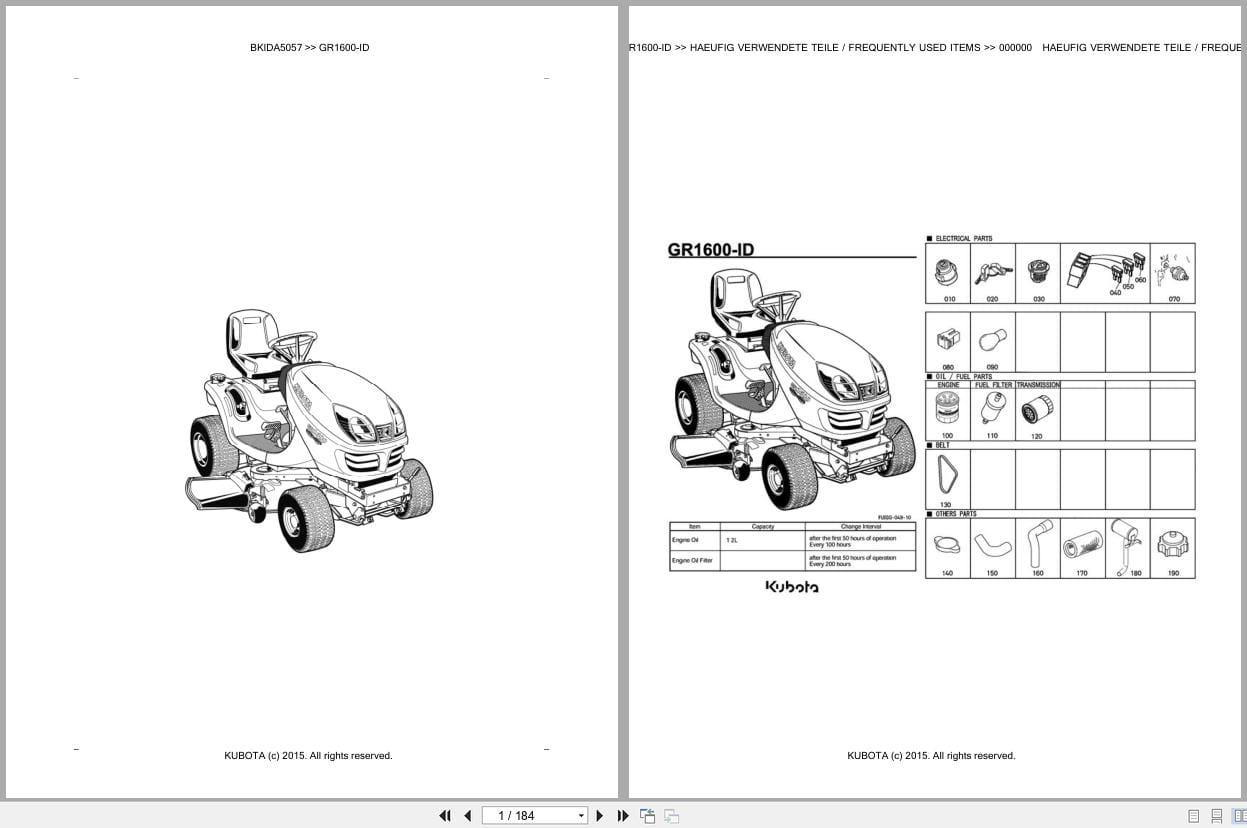Click the ELECTRICAL PARTS section label
The height and width of the screenshot is (828, 1247).
point(964,239)
